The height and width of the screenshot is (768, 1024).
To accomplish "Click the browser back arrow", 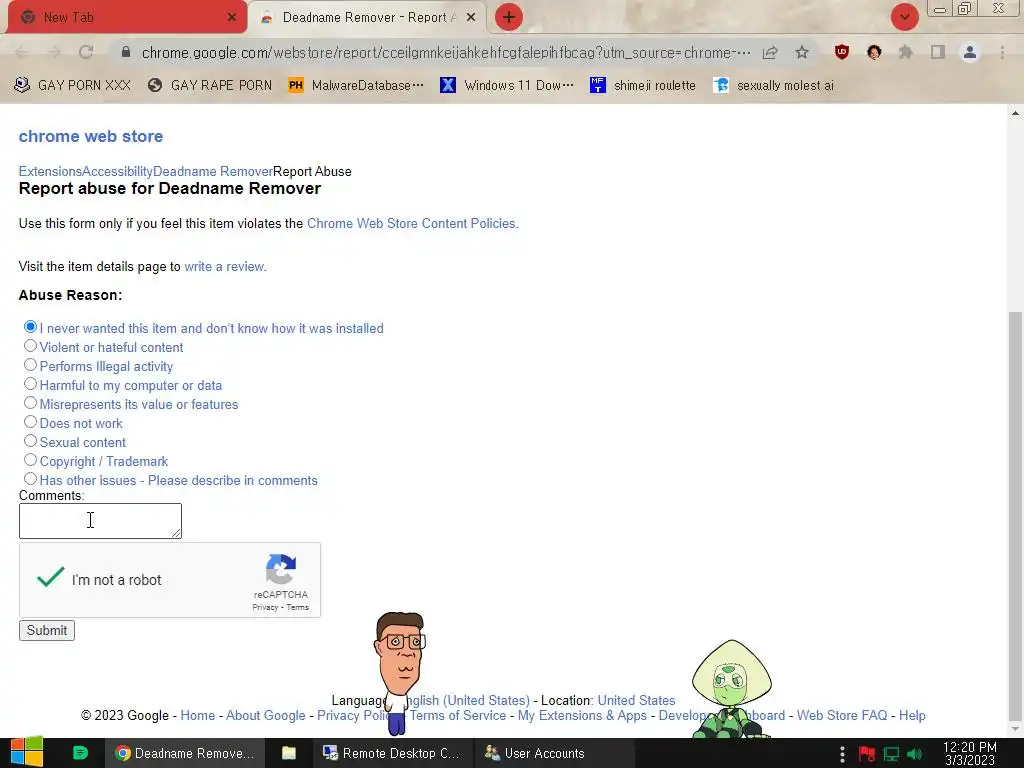I will [x=22, y=52].
